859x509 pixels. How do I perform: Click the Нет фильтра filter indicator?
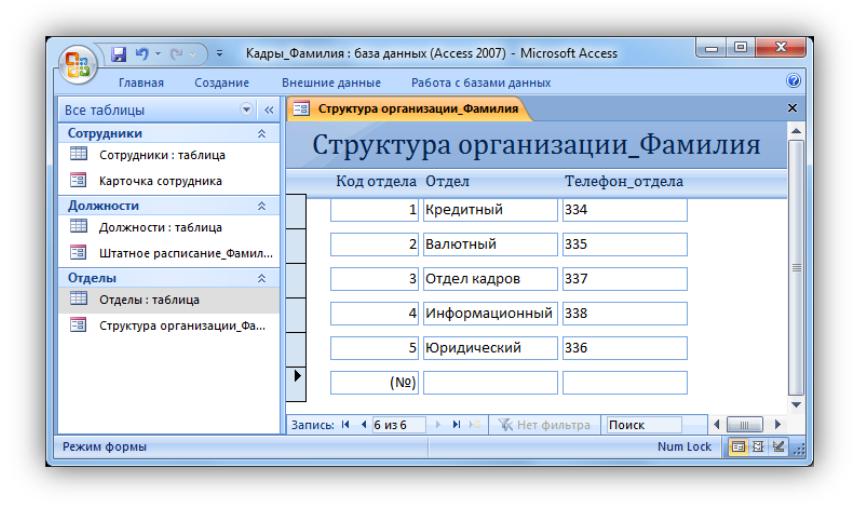[x=545, y=425]
